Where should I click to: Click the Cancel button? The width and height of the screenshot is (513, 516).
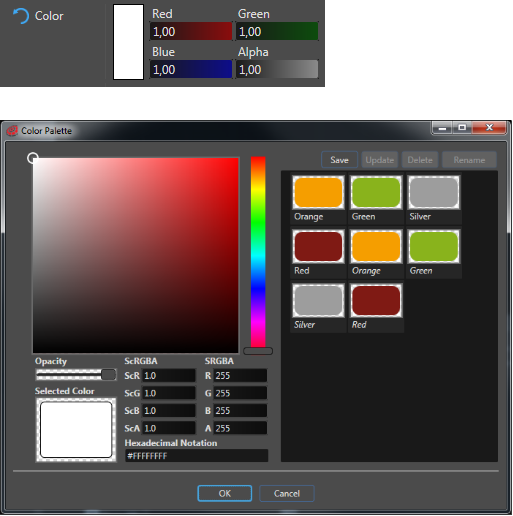point(287,493)
